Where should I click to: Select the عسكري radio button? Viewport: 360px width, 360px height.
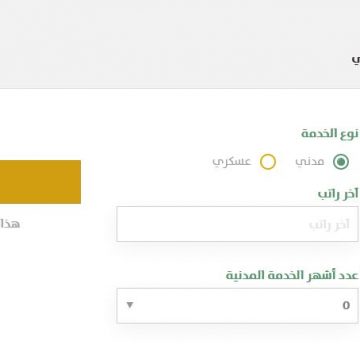[x=268, y=162]
